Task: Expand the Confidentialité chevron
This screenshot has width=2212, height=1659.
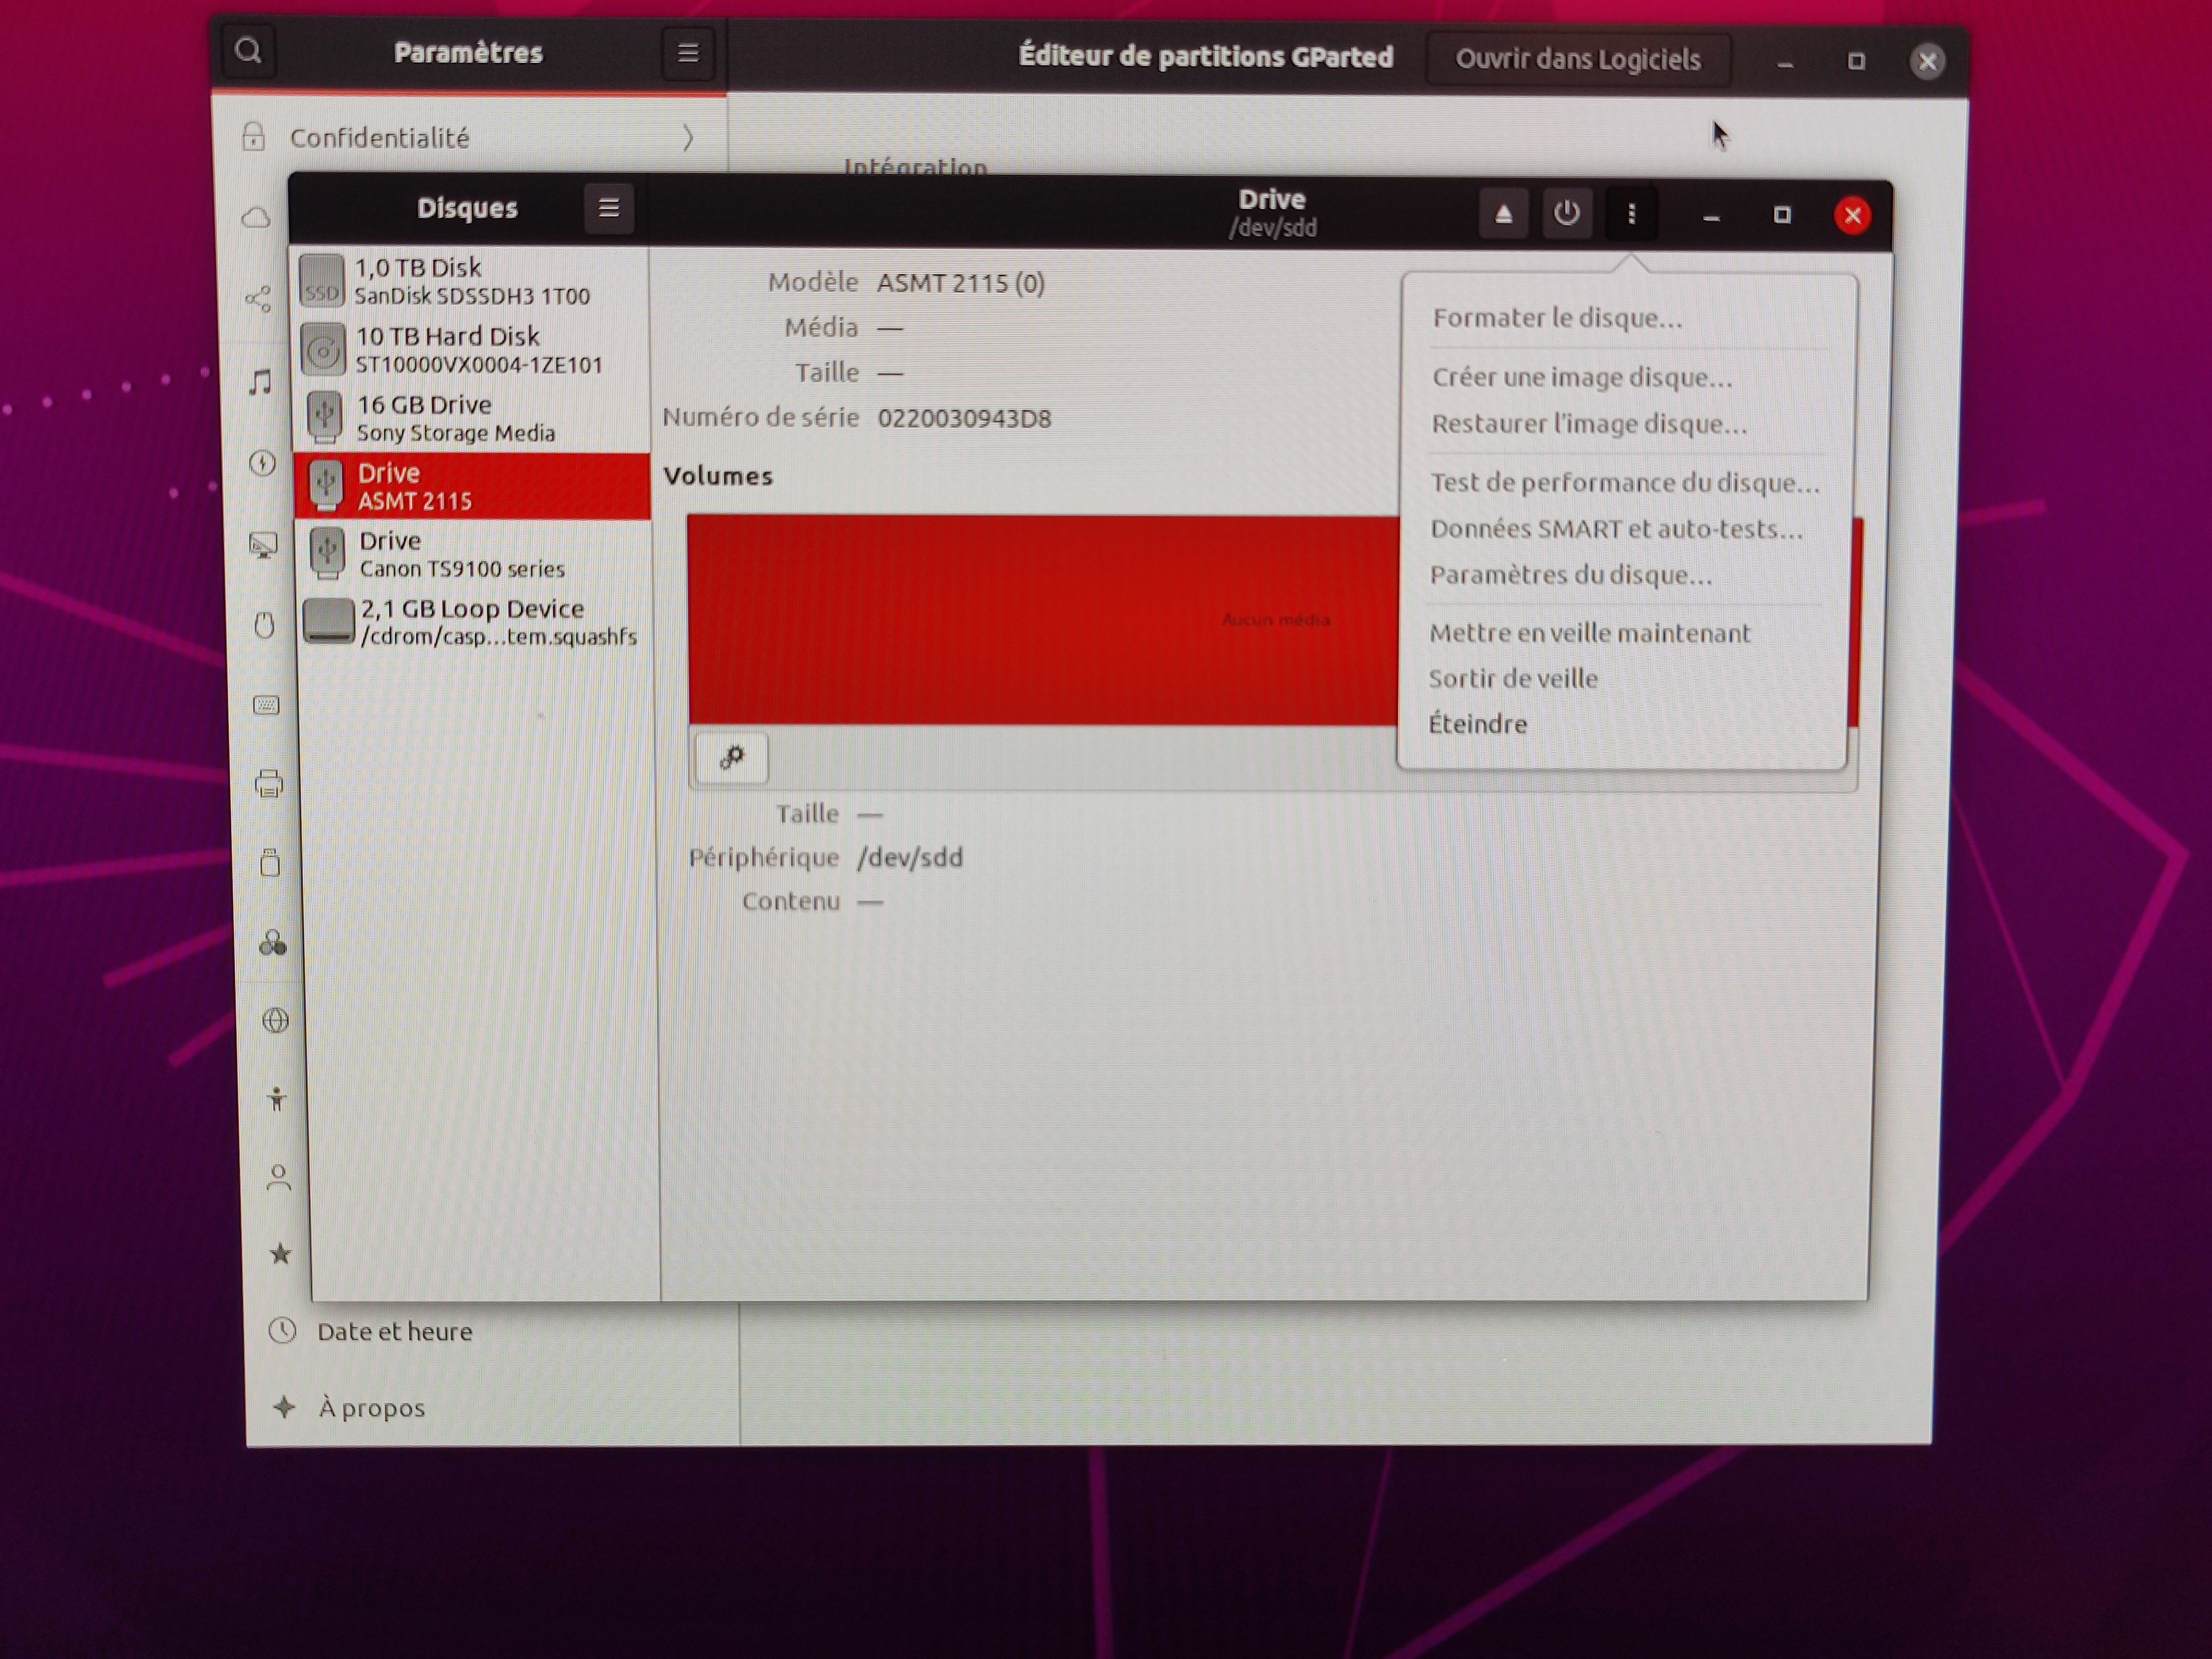Action: coord(688,138)
